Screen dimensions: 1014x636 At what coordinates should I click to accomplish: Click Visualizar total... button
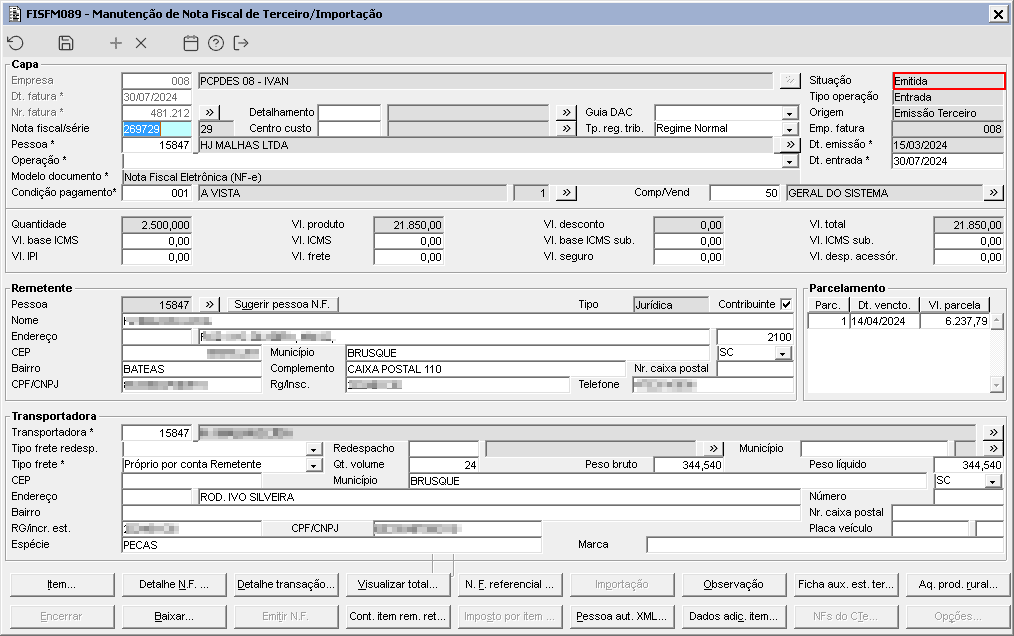pos(398,584)
